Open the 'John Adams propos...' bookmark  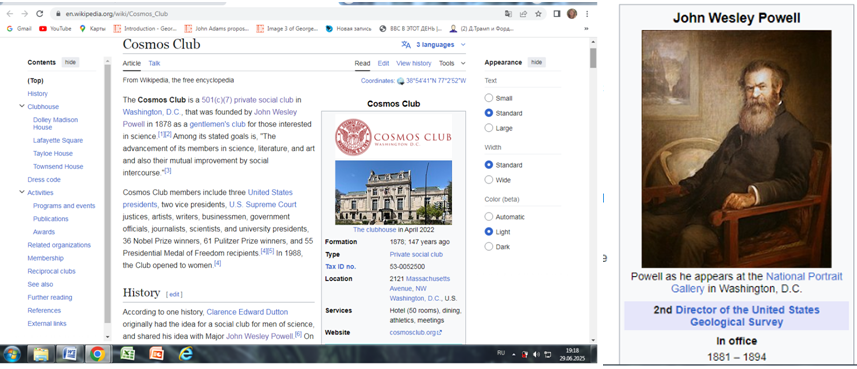coord(217,28)
